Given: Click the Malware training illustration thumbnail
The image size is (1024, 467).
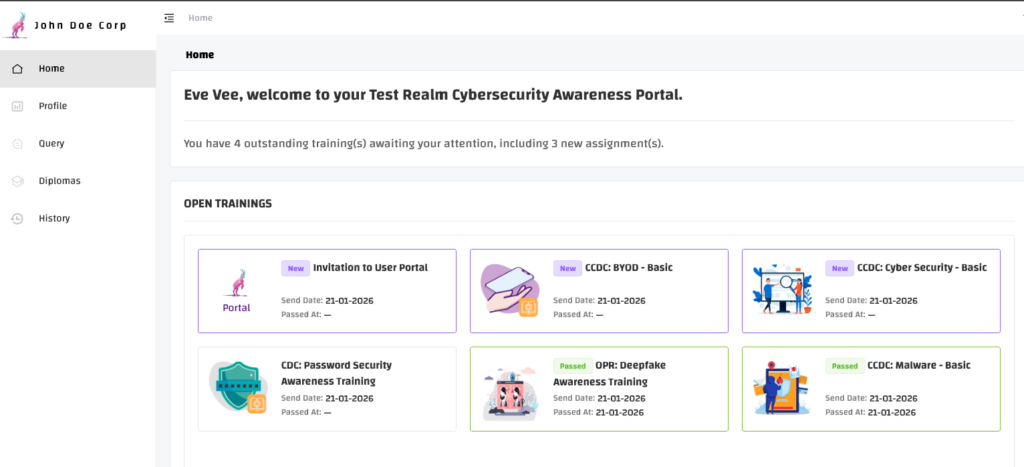Looking at the screenshot, I should (781, 388).
